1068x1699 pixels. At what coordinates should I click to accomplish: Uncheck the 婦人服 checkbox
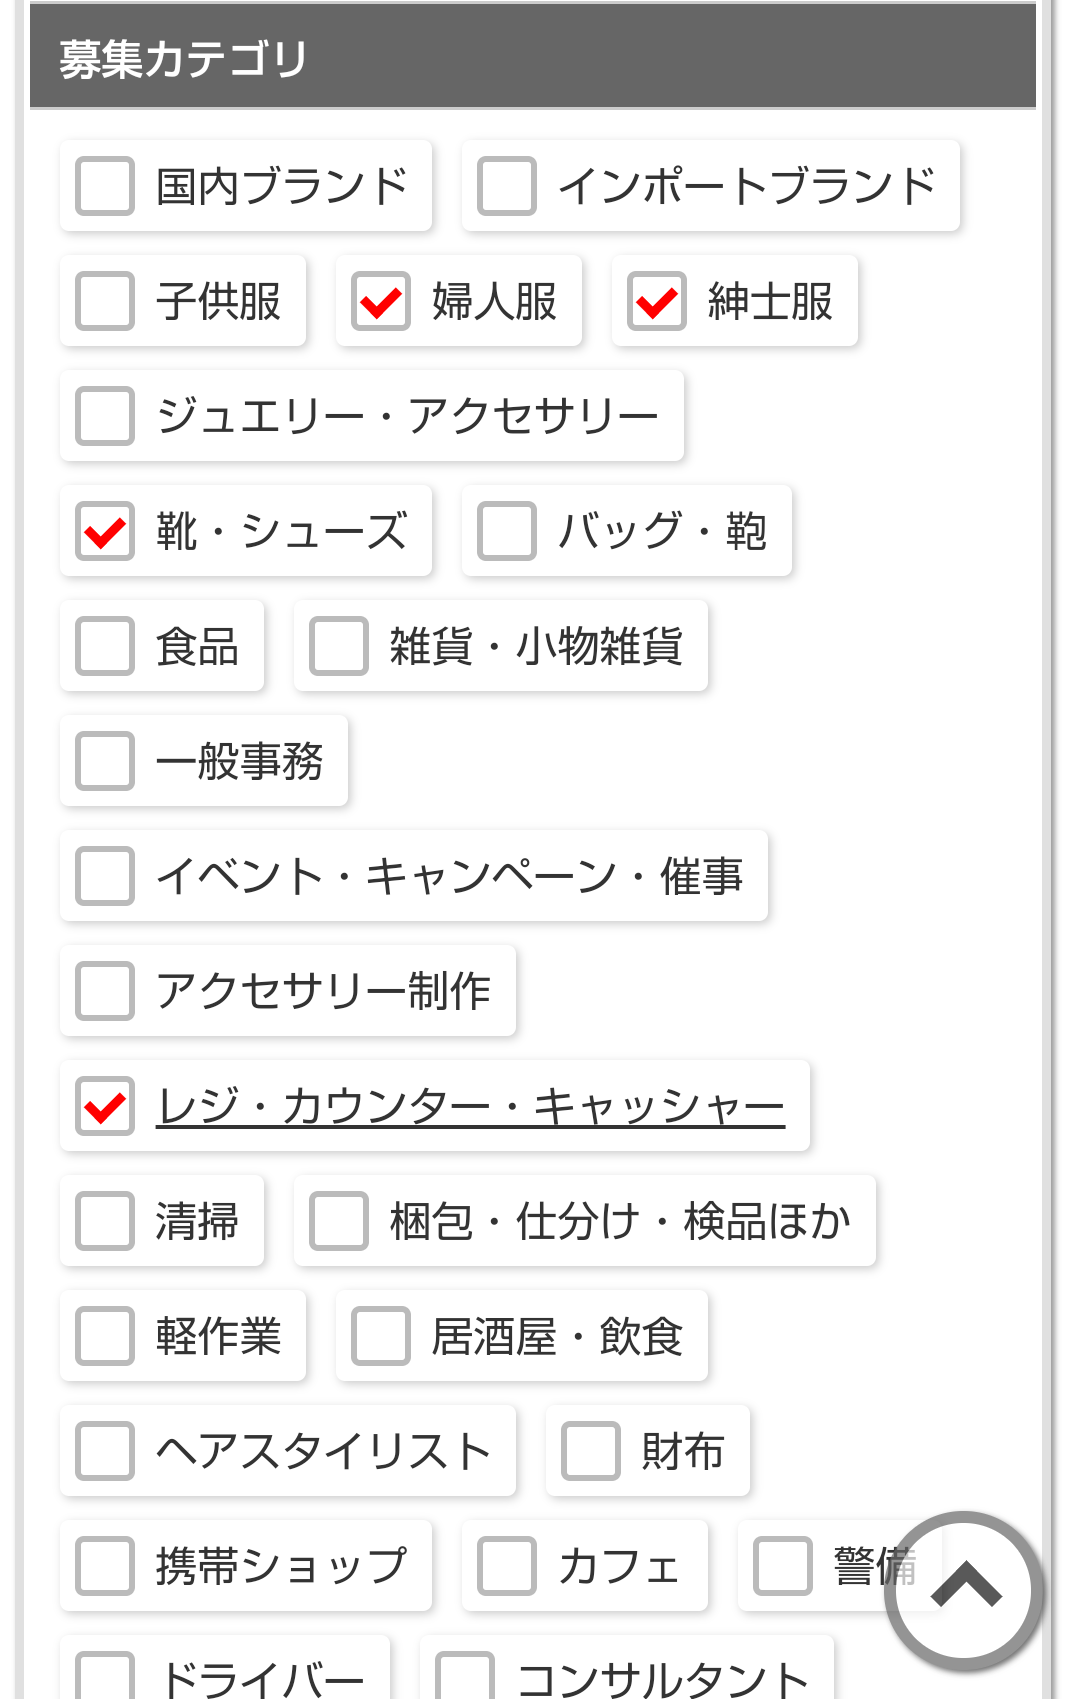pyautogui.click(x=381, y=301)
